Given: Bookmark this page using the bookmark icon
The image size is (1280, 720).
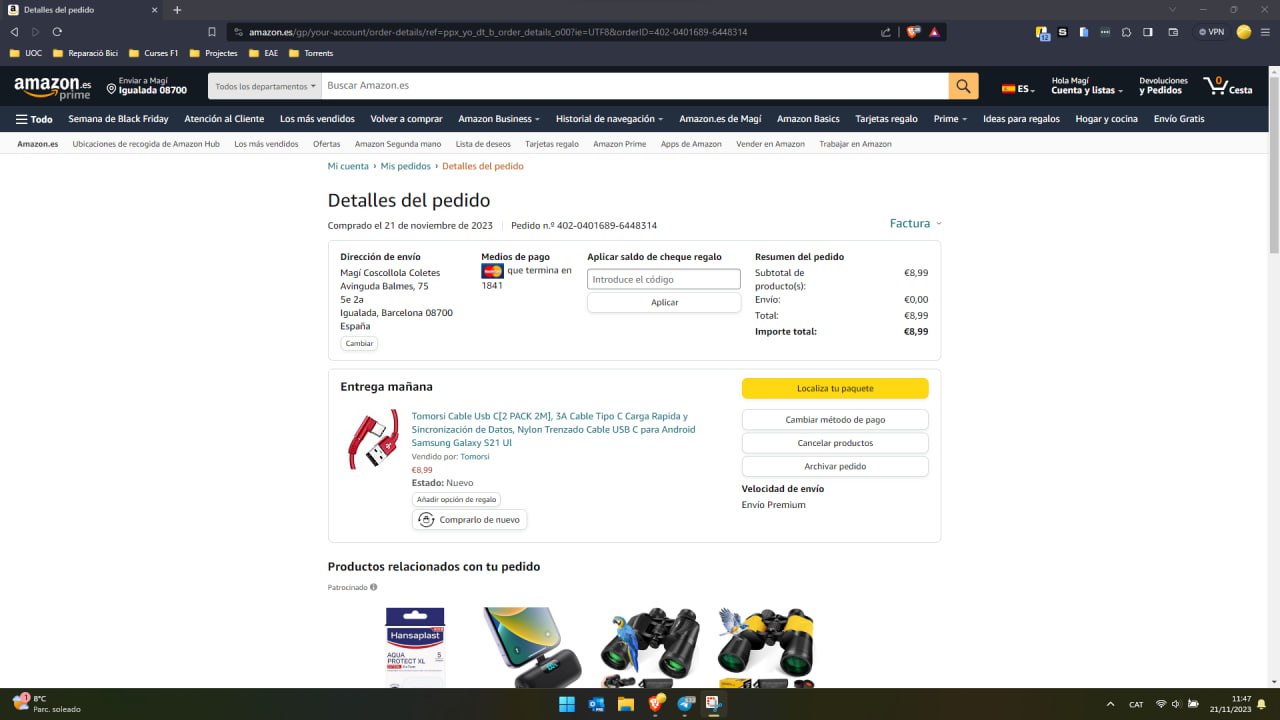Looking at the screenshot, I should [x=212, y=32].
